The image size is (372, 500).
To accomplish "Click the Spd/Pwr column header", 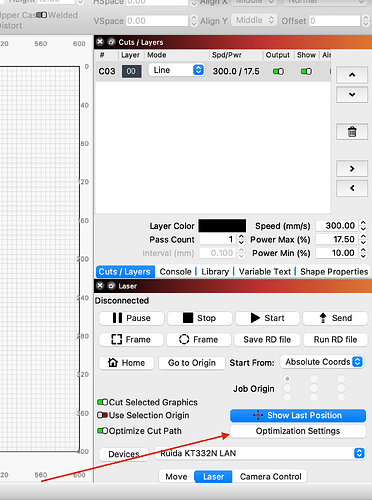I will point(227,55).
